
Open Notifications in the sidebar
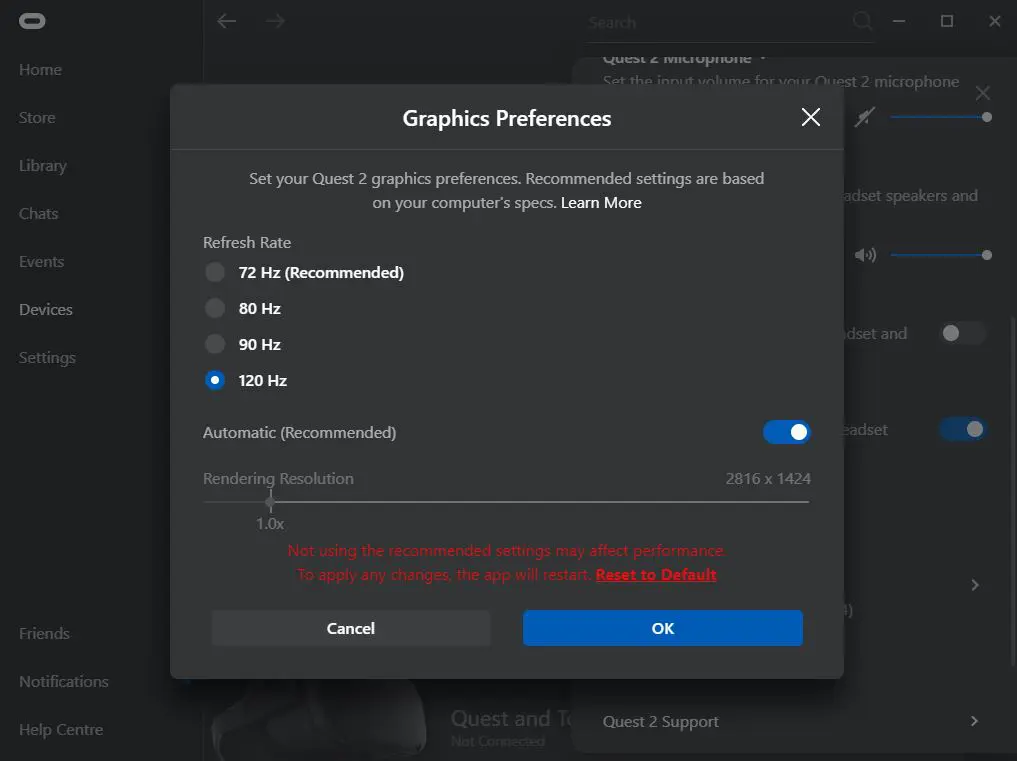(x=64, y=681)
